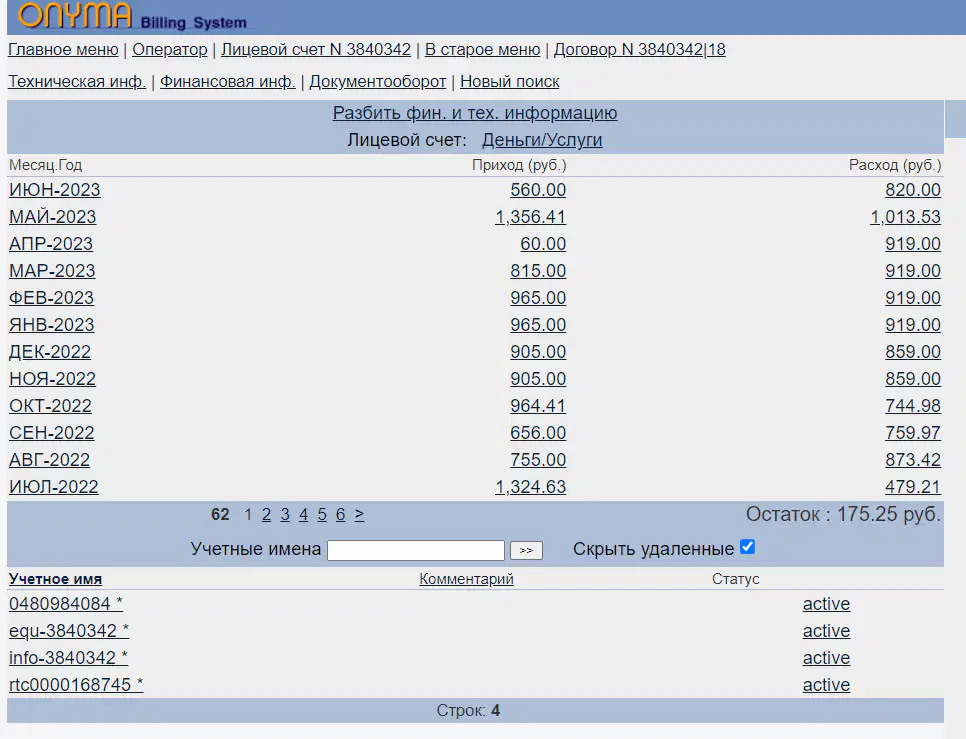Open account 0480984084
The image size is (966, 739).
66,604
